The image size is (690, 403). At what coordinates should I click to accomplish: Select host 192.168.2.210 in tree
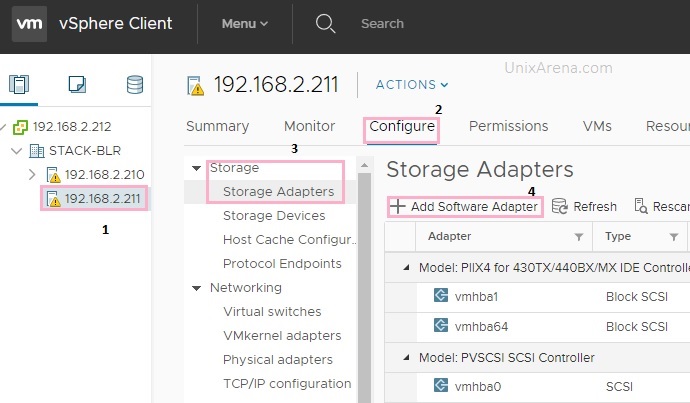104,175
